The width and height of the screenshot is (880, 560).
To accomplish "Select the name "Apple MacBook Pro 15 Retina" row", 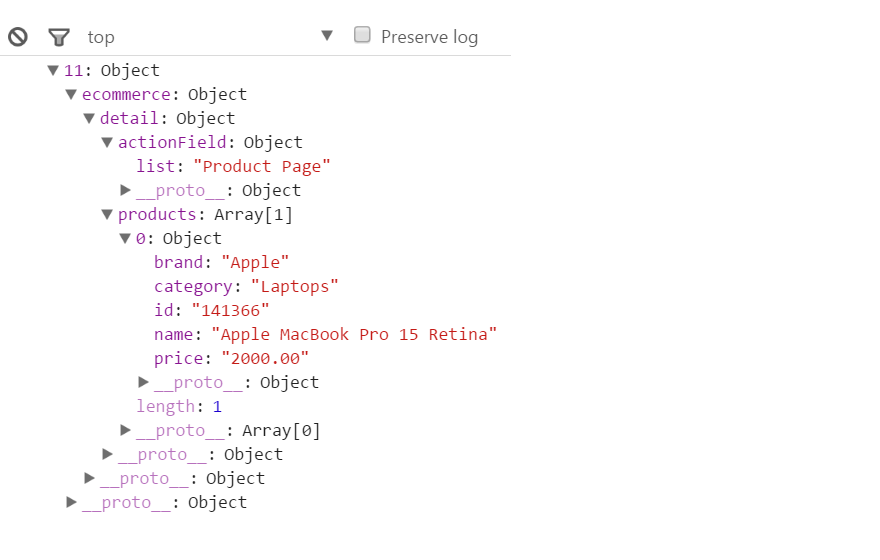I will pyautogui.click(x=326, y=334).
